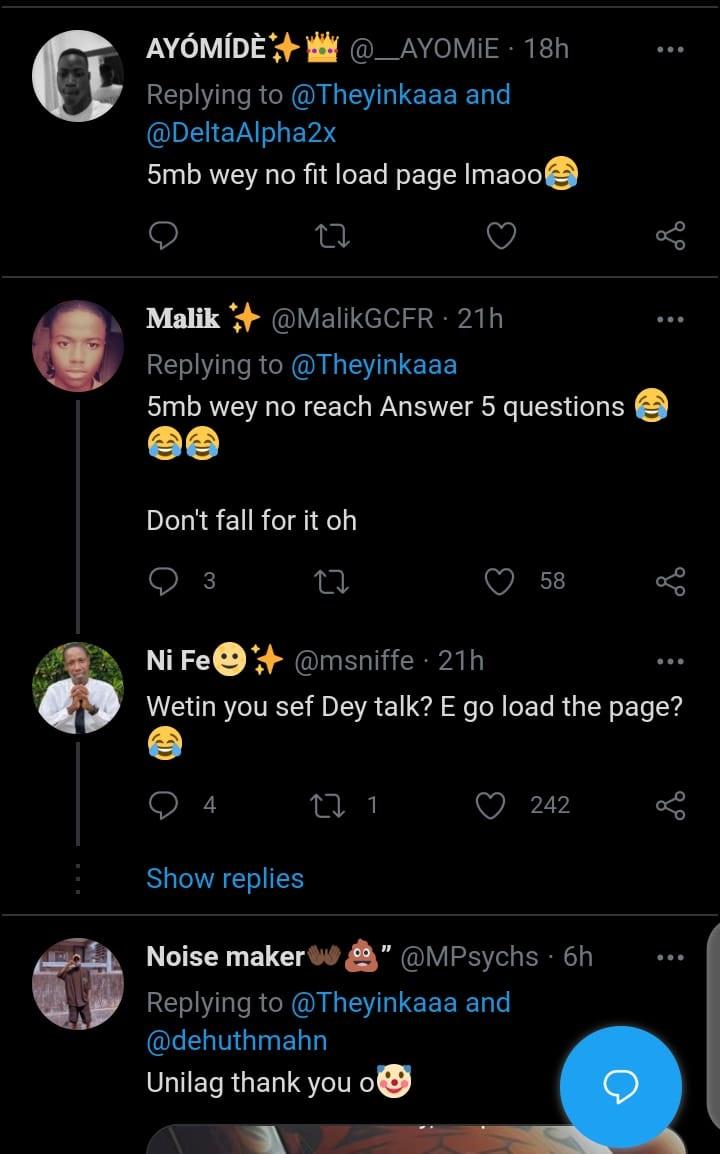Viewport: 720px width, 1154px height.
Task: Like Malik's tweet with 58 likes
Action: coord(500,581)
